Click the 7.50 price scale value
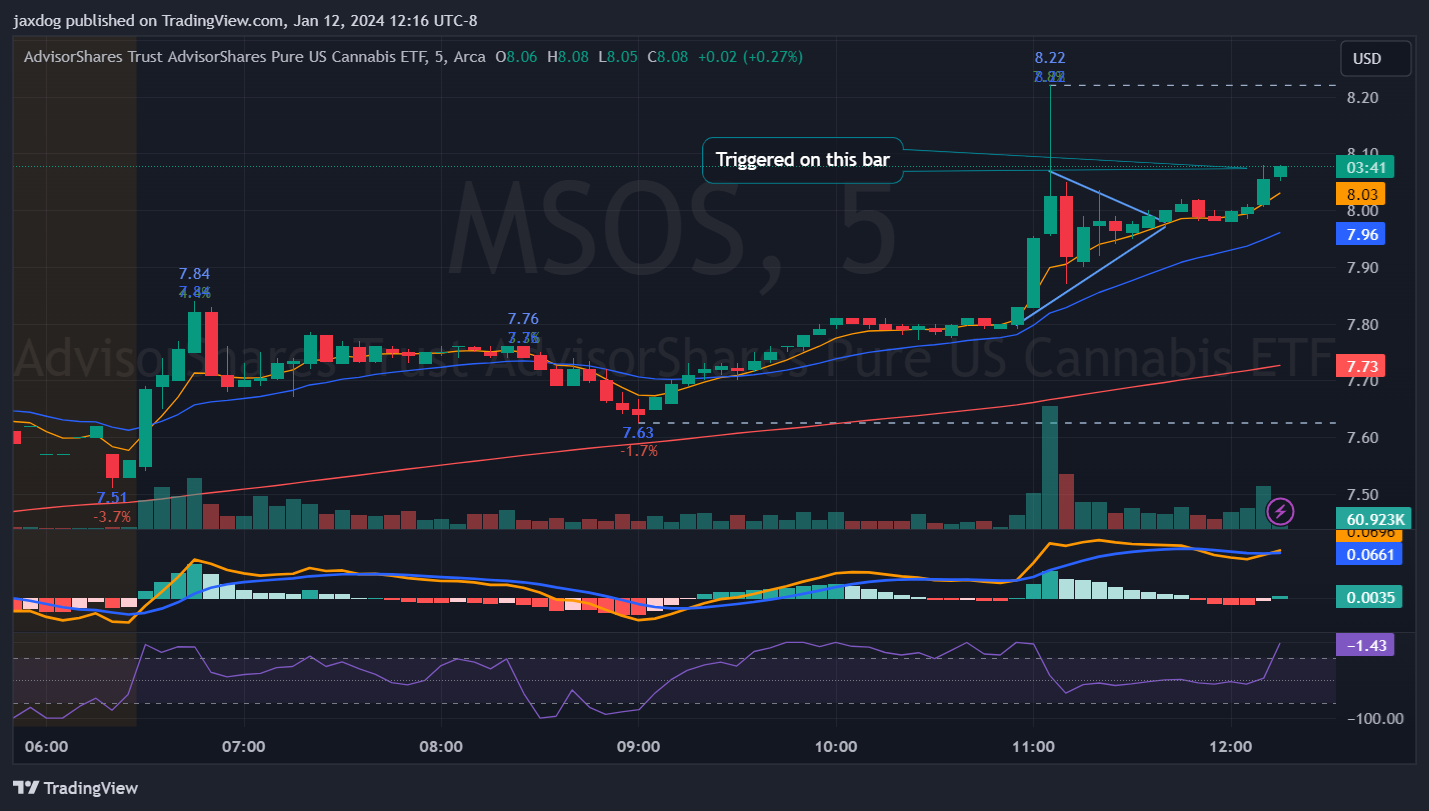Screen dimensions: 1429x811 coord(1363,495)
